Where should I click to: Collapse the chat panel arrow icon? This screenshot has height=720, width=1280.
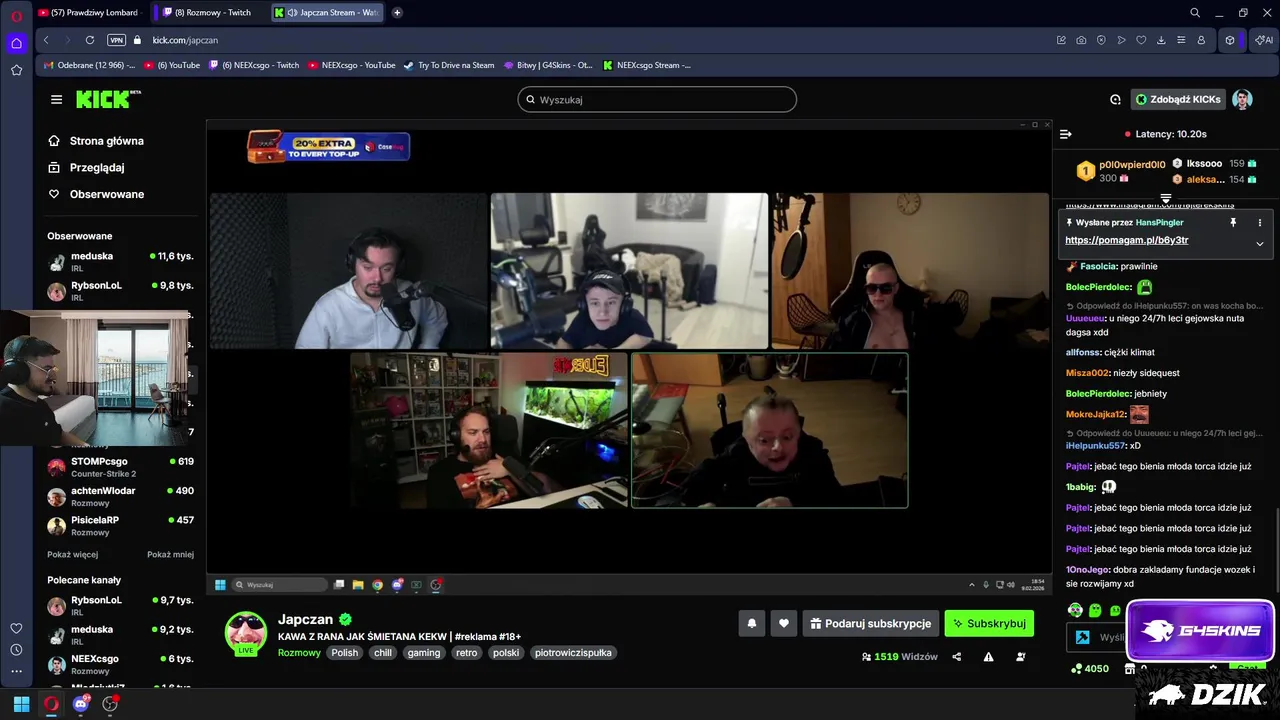tap(1066, 134)
